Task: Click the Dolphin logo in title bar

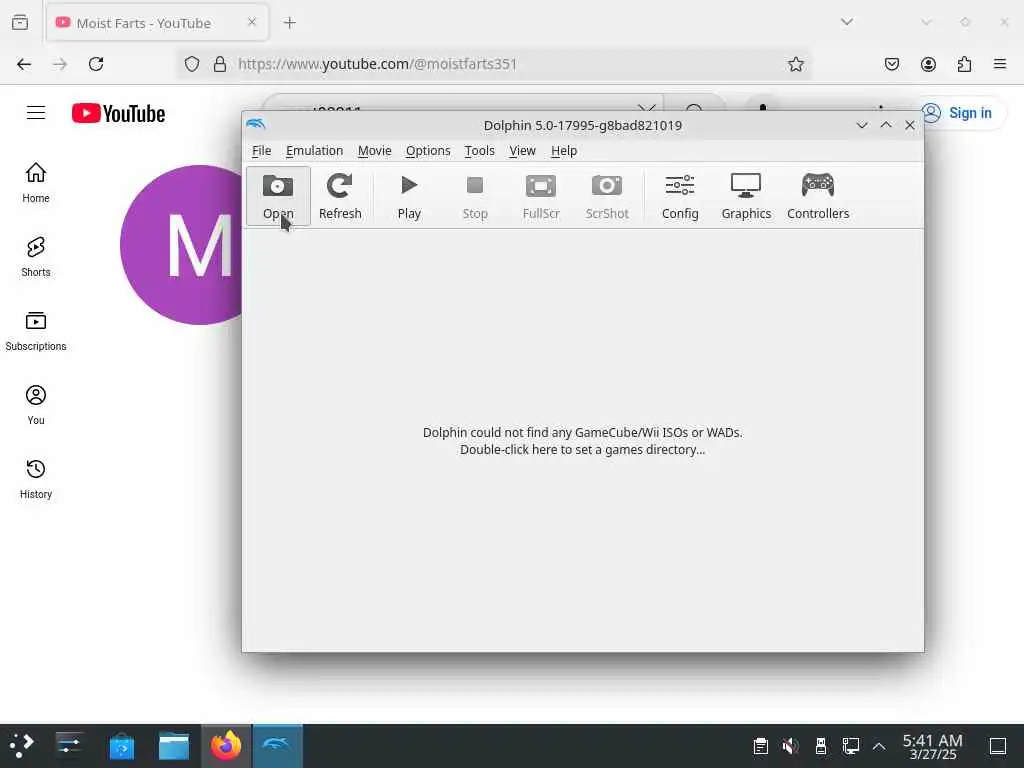Action: 256,124
